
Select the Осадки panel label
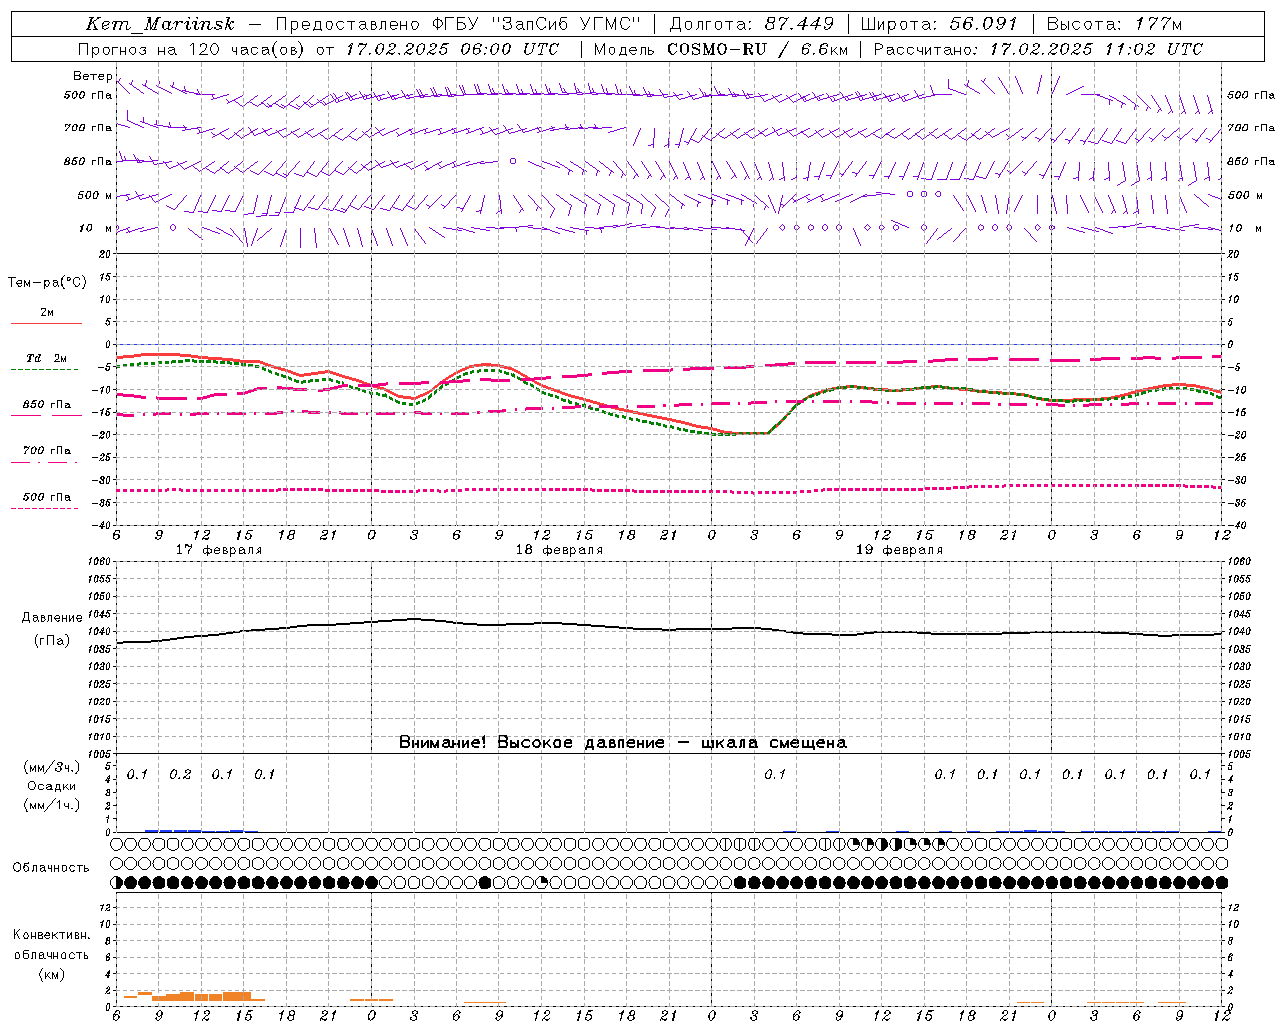51,786
